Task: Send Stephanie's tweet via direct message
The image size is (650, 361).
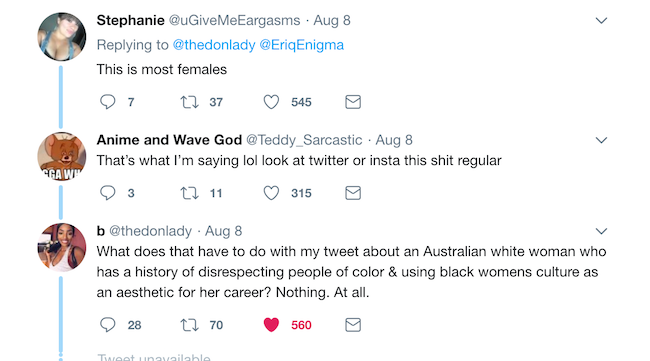Action: 353,102
